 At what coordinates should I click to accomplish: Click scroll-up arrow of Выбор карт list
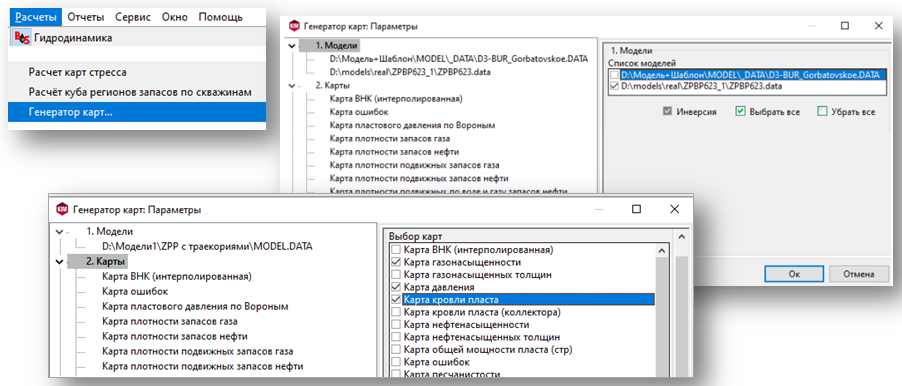[x=662, y=251]
